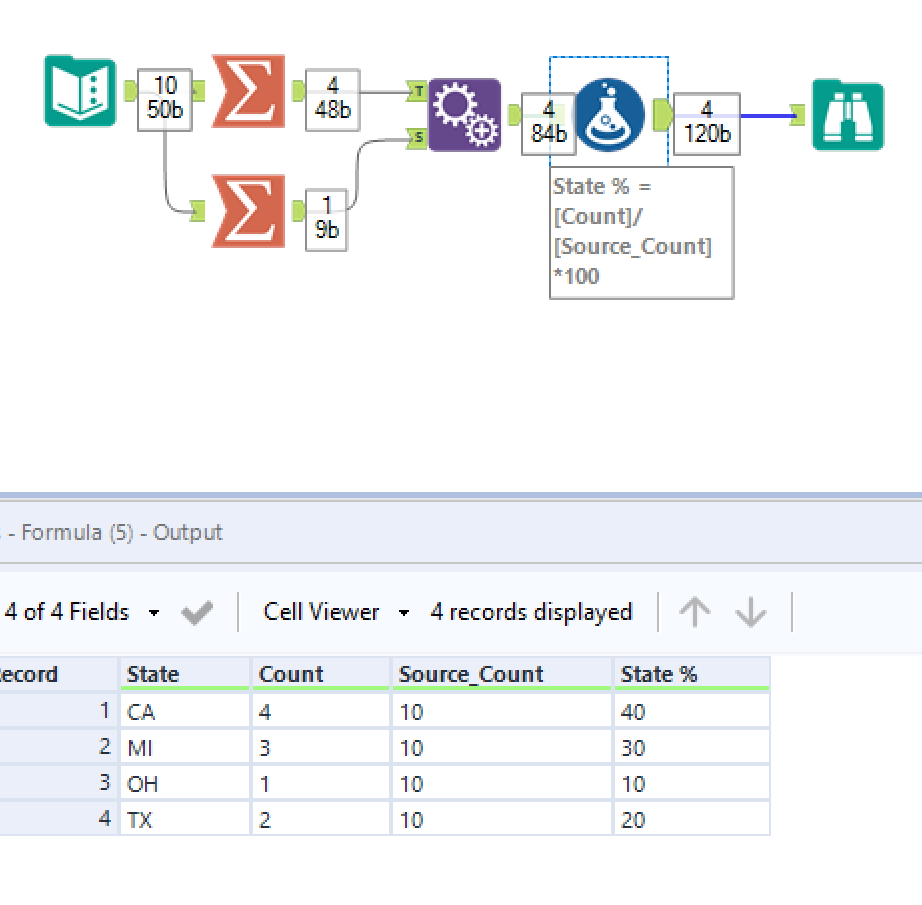Click the down arrow record navigation button
922x905 pixels.
(750, 612)
